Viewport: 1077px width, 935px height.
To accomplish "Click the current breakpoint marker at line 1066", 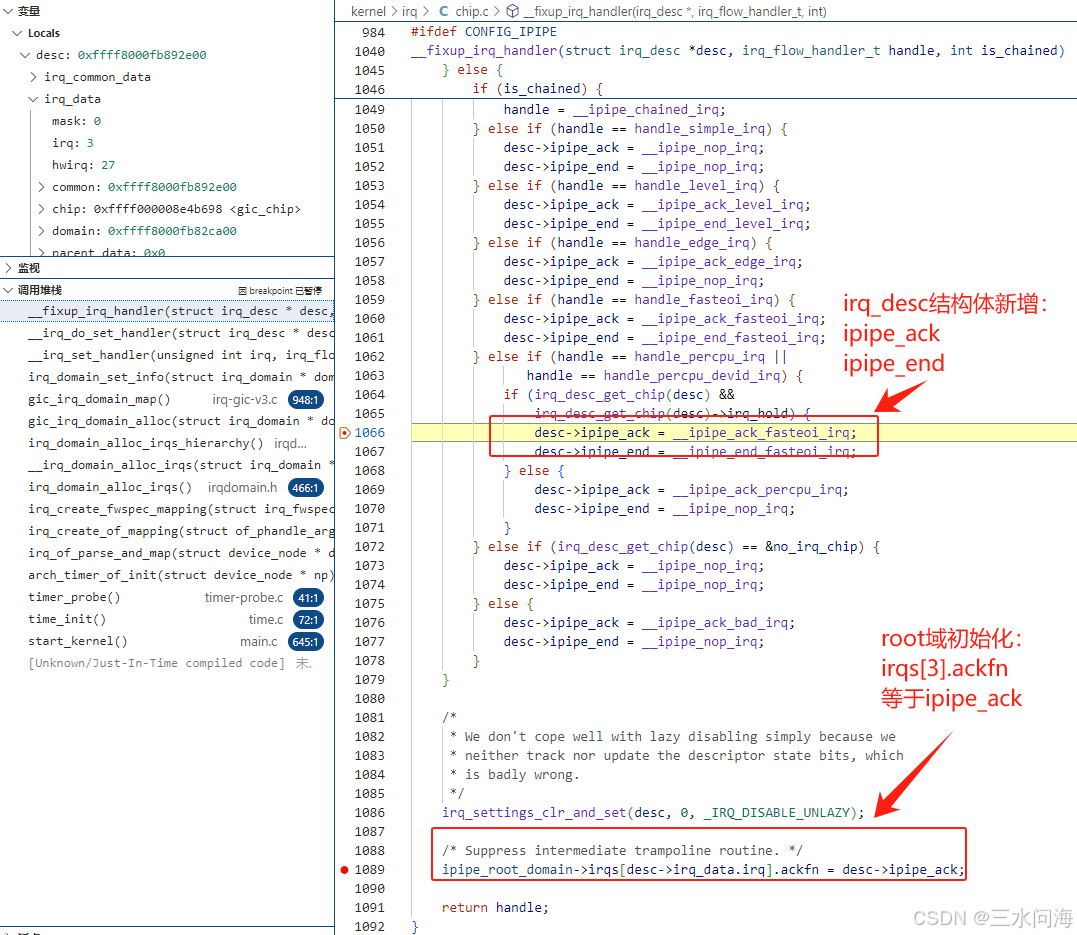I will (x=345, y=433).
